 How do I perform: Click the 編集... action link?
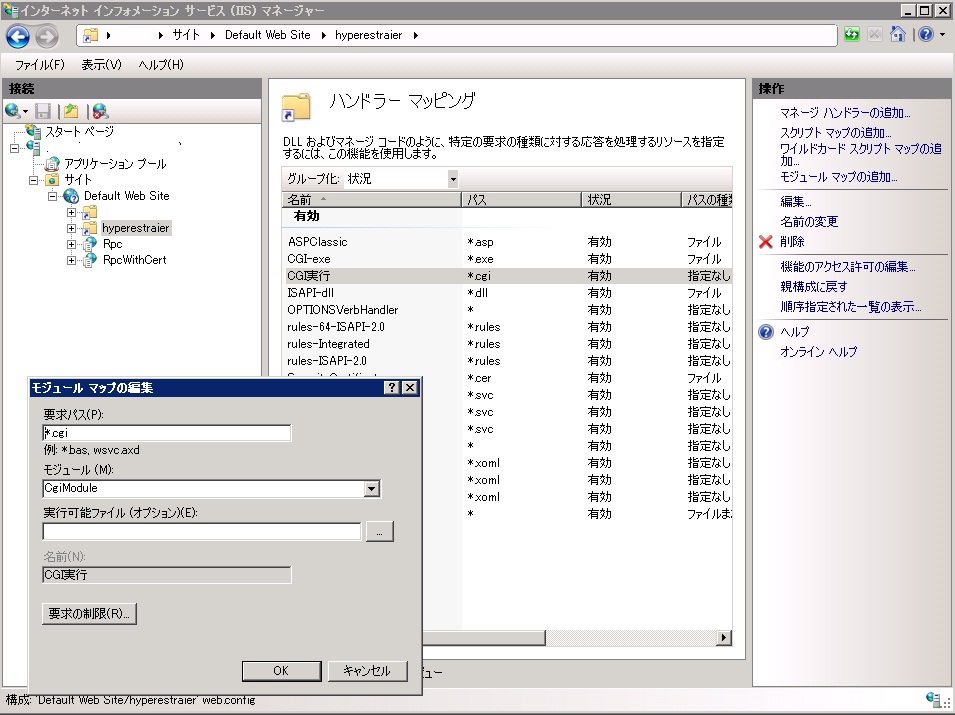click(795, 202)
